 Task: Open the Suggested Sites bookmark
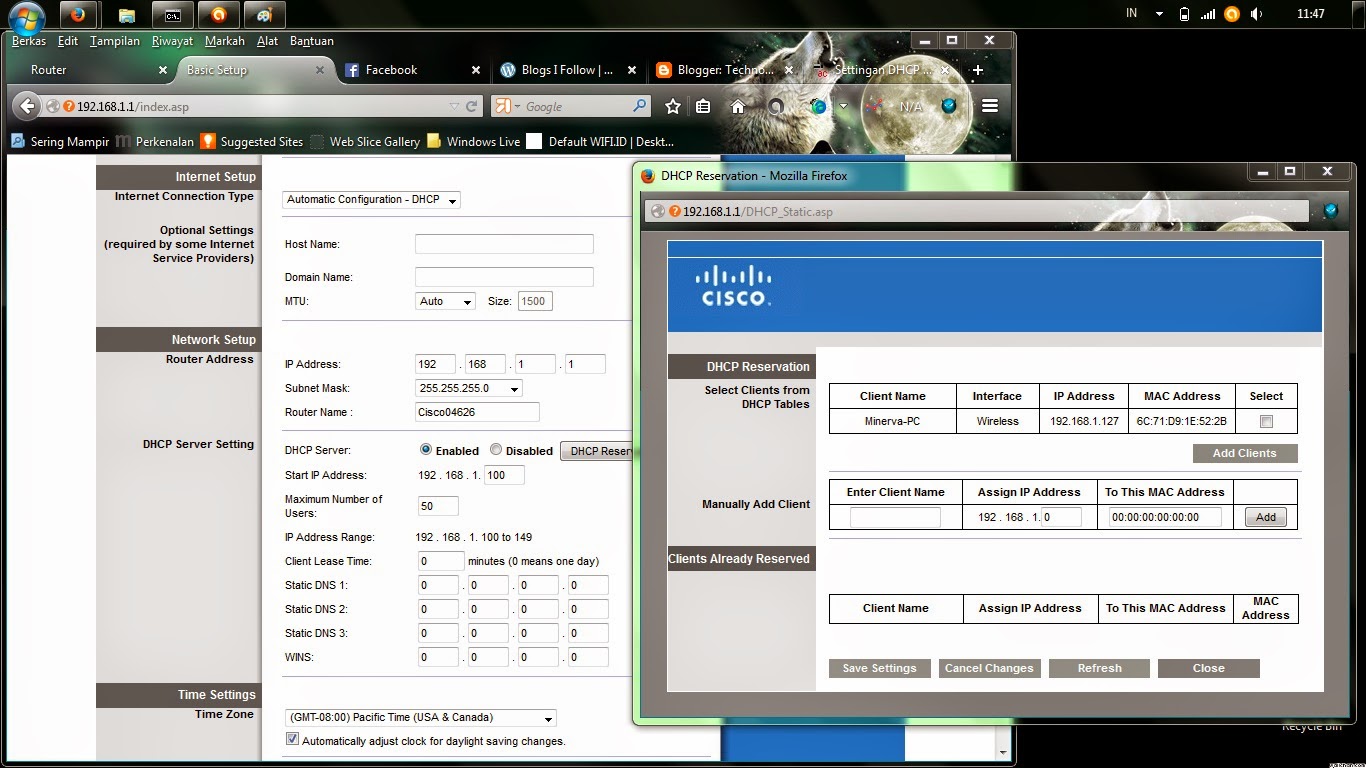[251, 142]
